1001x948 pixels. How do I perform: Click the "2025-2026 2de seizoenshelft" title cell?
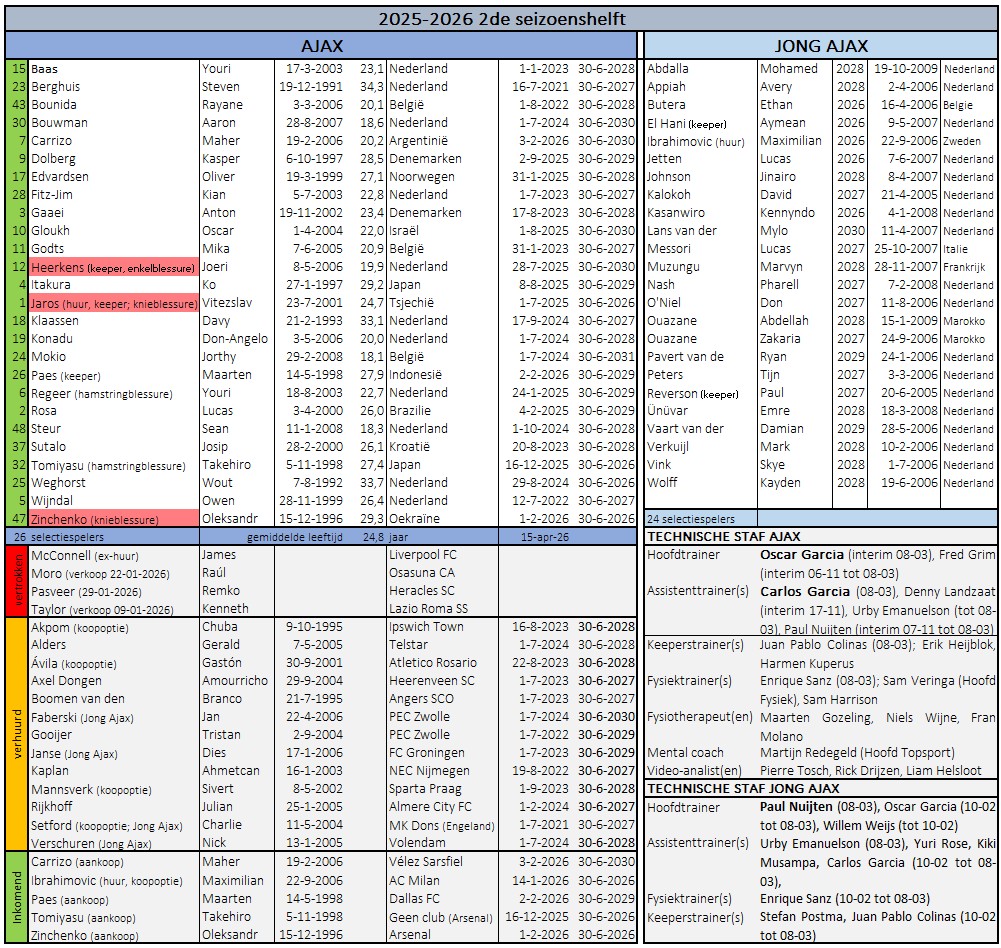[500, 17]
